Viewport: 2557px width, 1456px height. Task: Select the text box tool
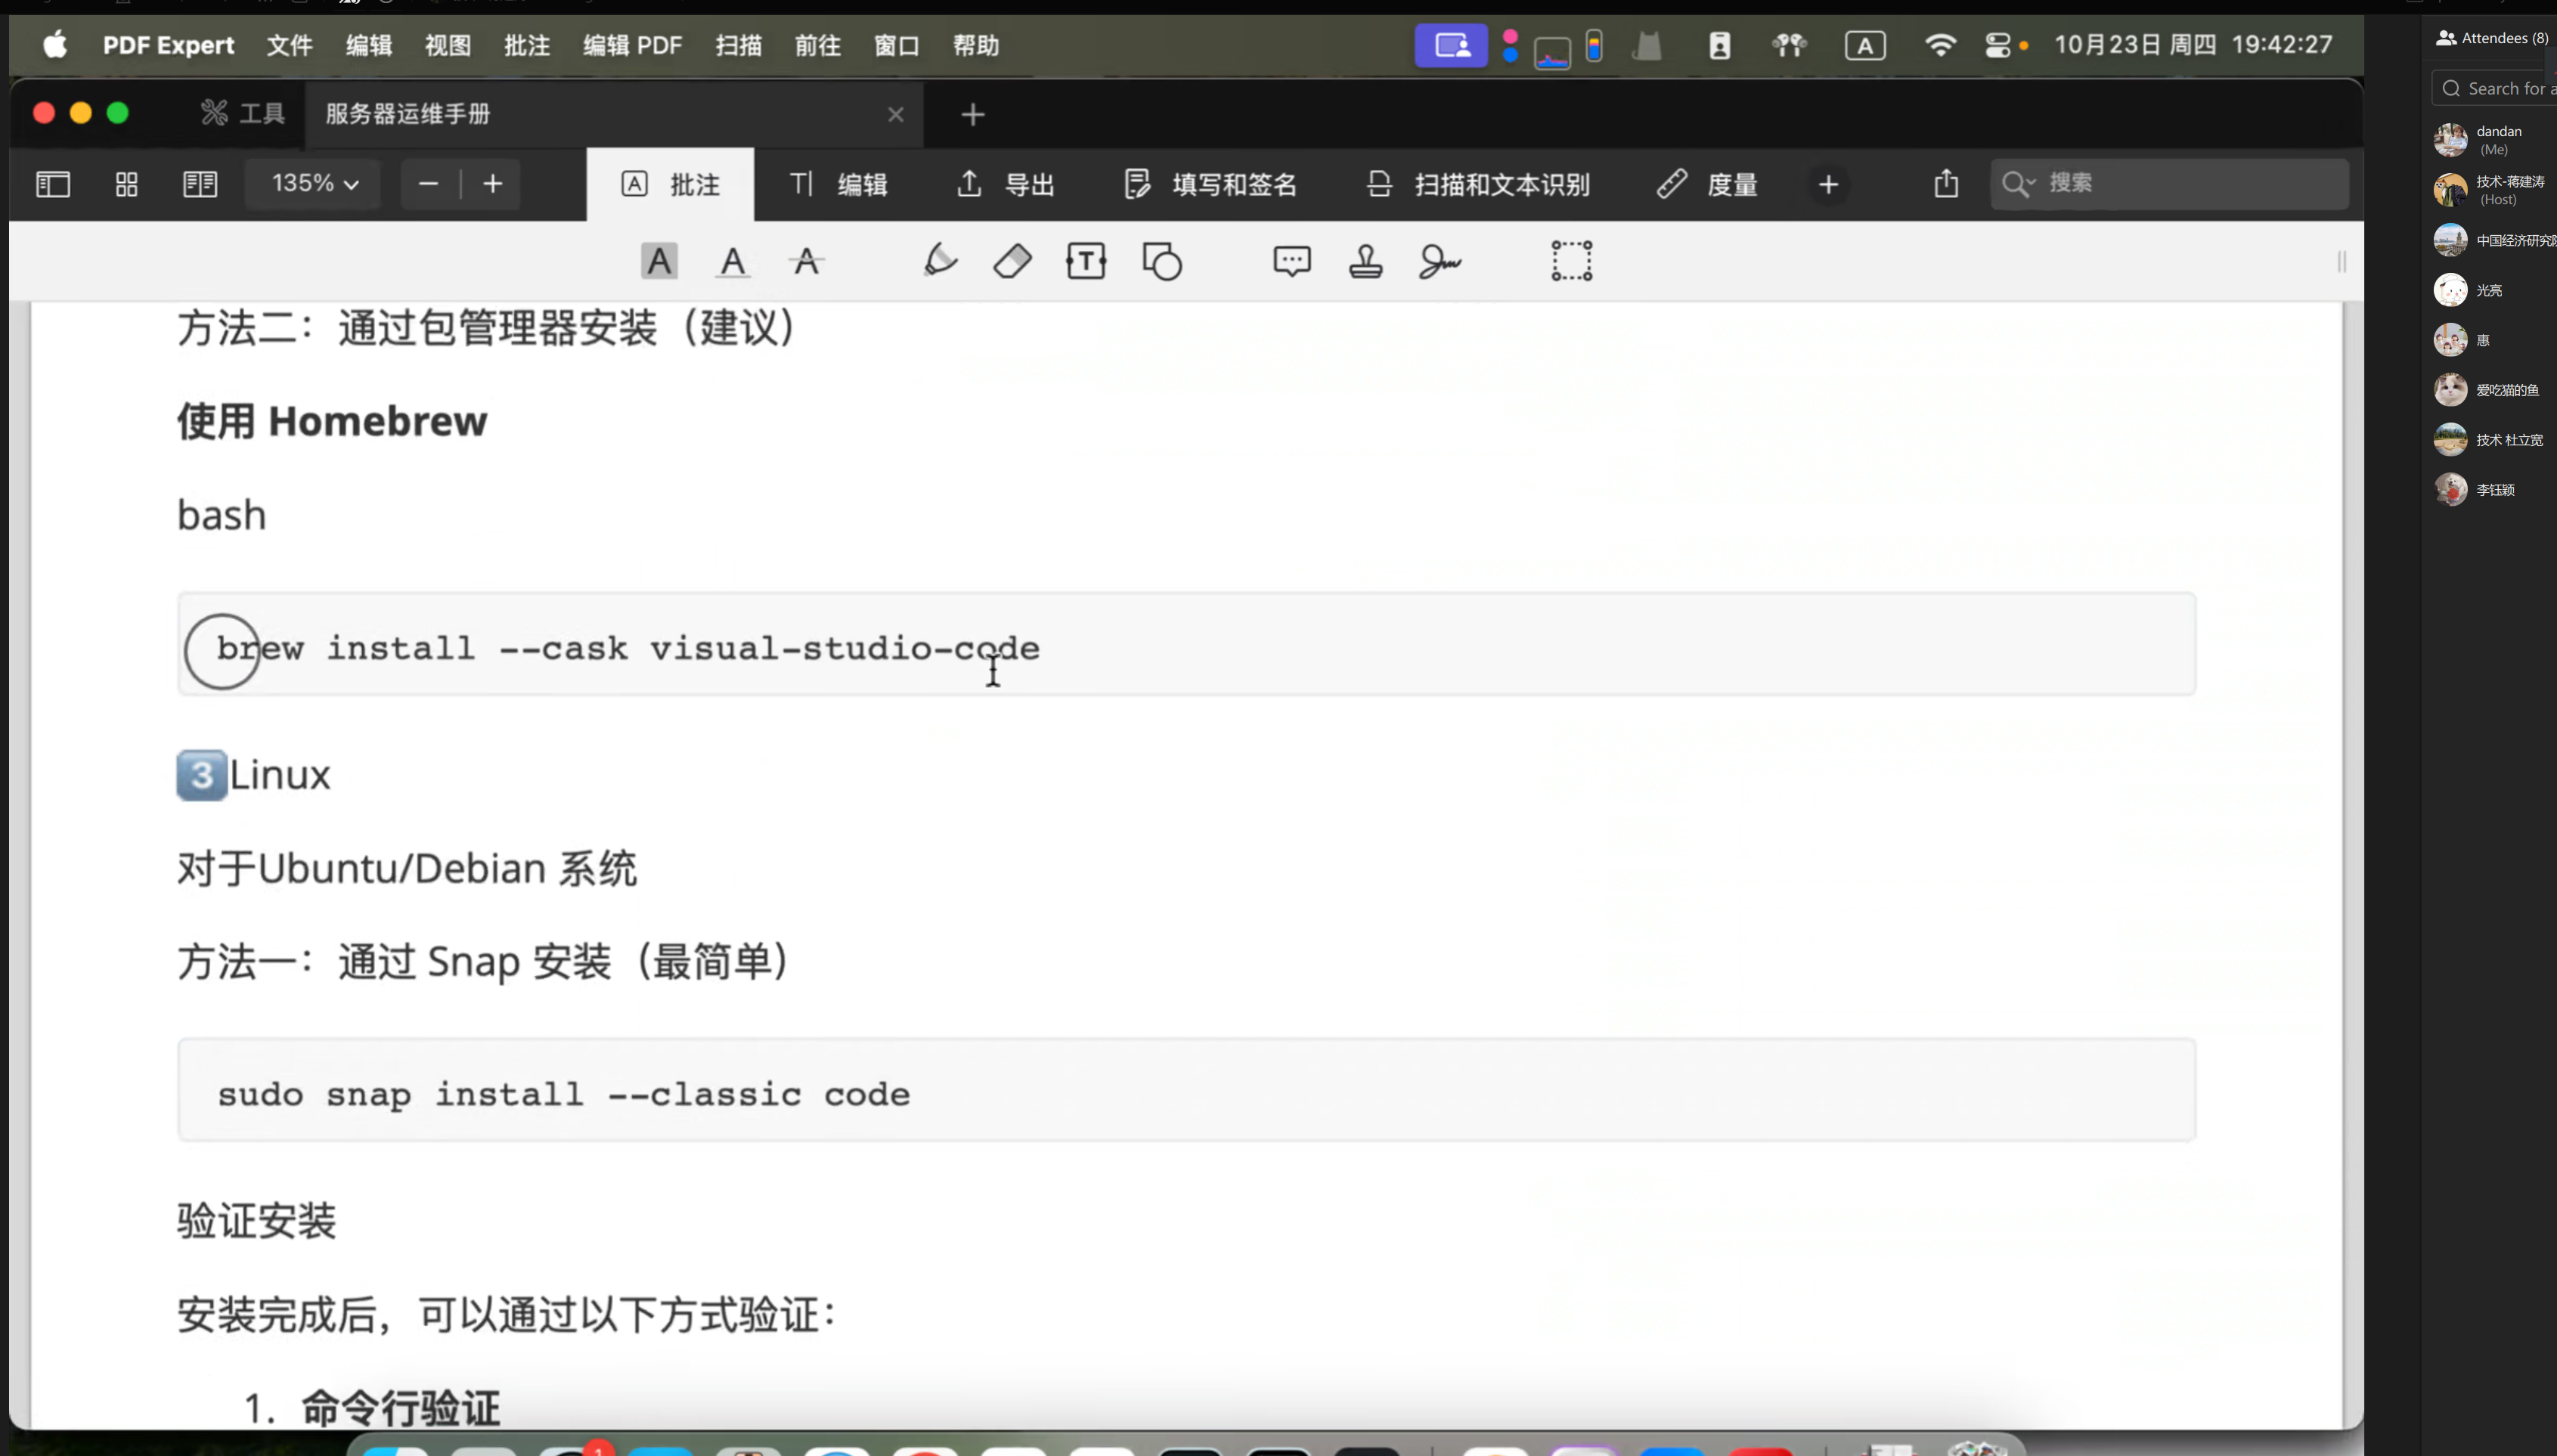click(x=1086, y=262)
